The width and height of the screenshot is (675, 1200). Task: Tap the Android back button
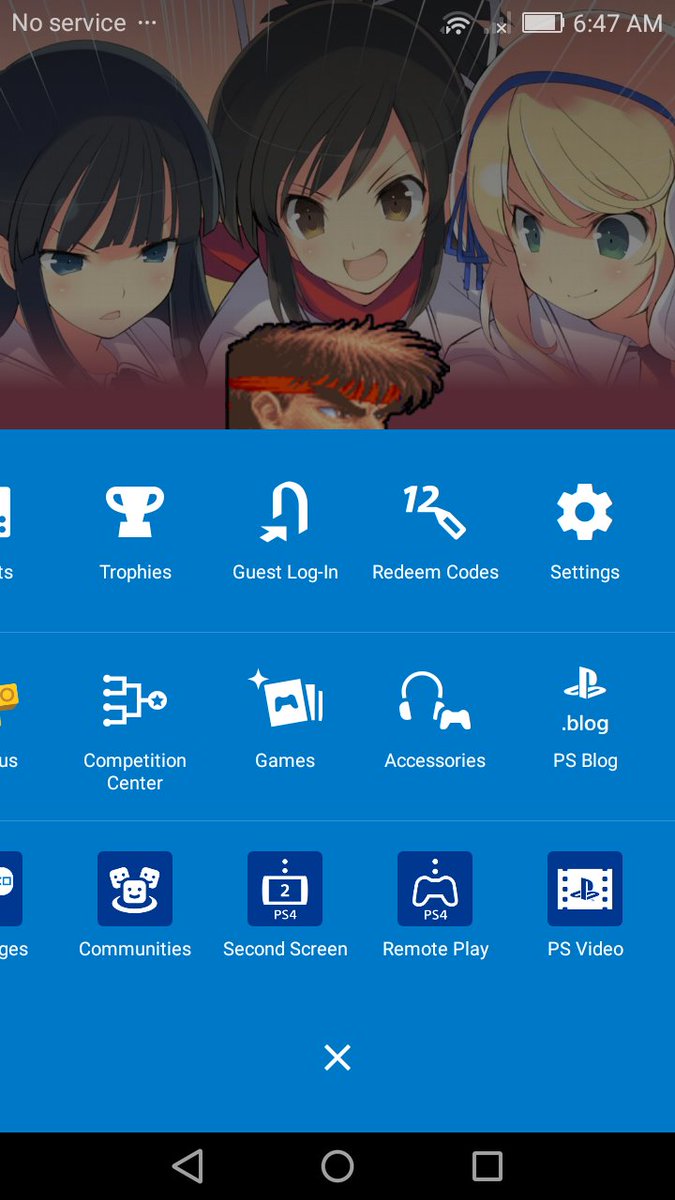(x=187, y=1166)
